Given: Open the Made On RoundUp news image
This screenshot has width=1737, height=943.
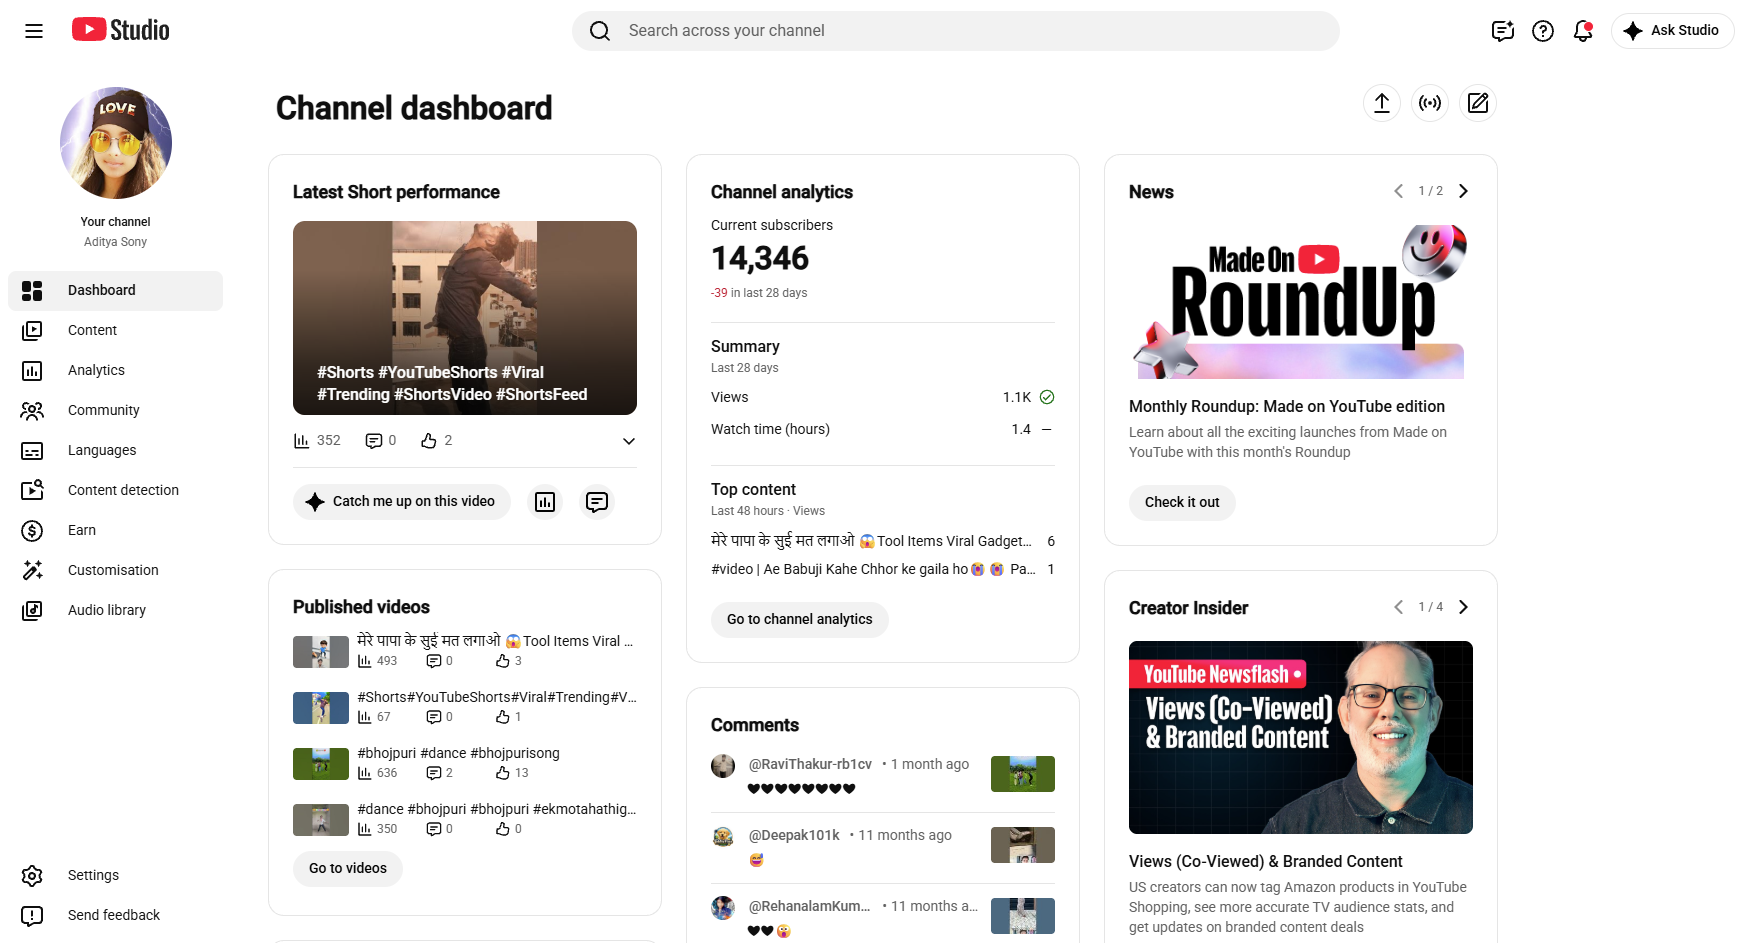Looking at the screenshot, I should tap(1301, 300).
